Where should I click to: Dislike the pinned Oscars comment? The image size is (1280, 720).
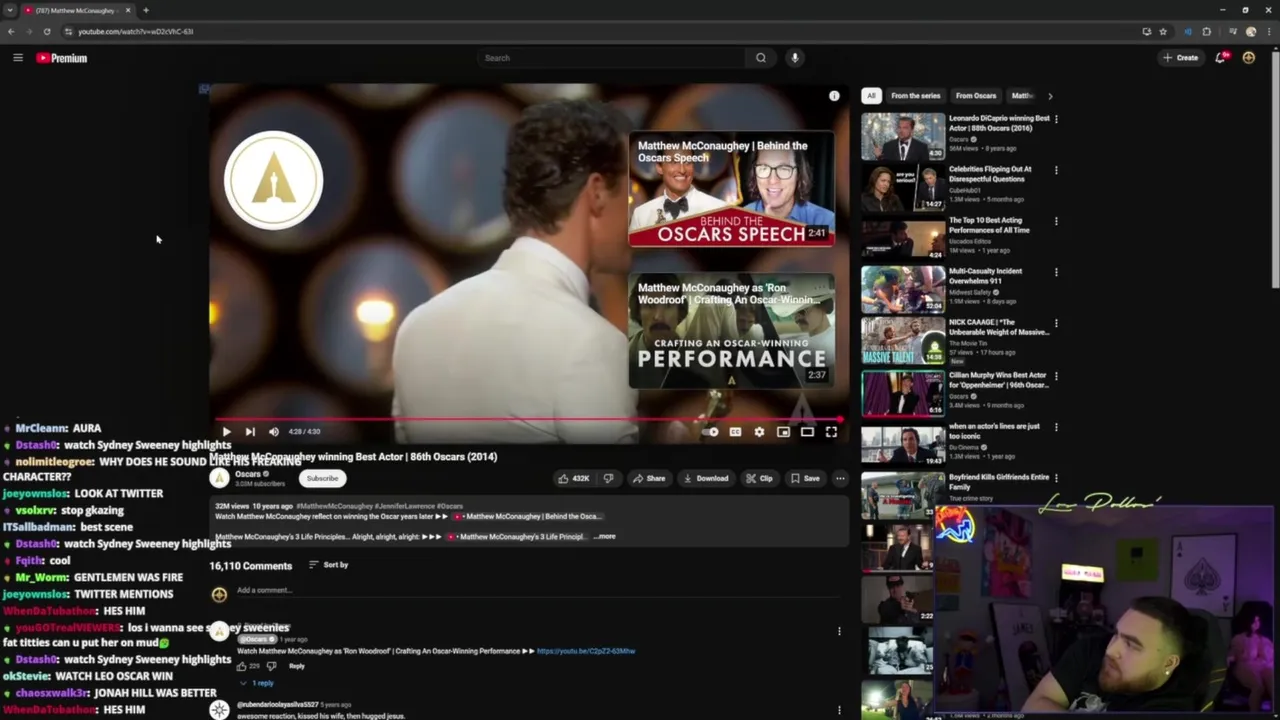(271, 666)
